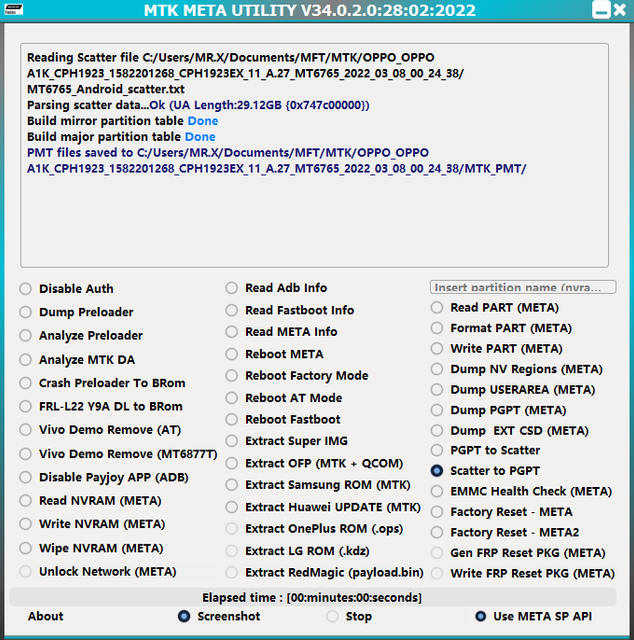Choose Write NVRAM (META)
This screenshot has height=640, width=634.
25,524
